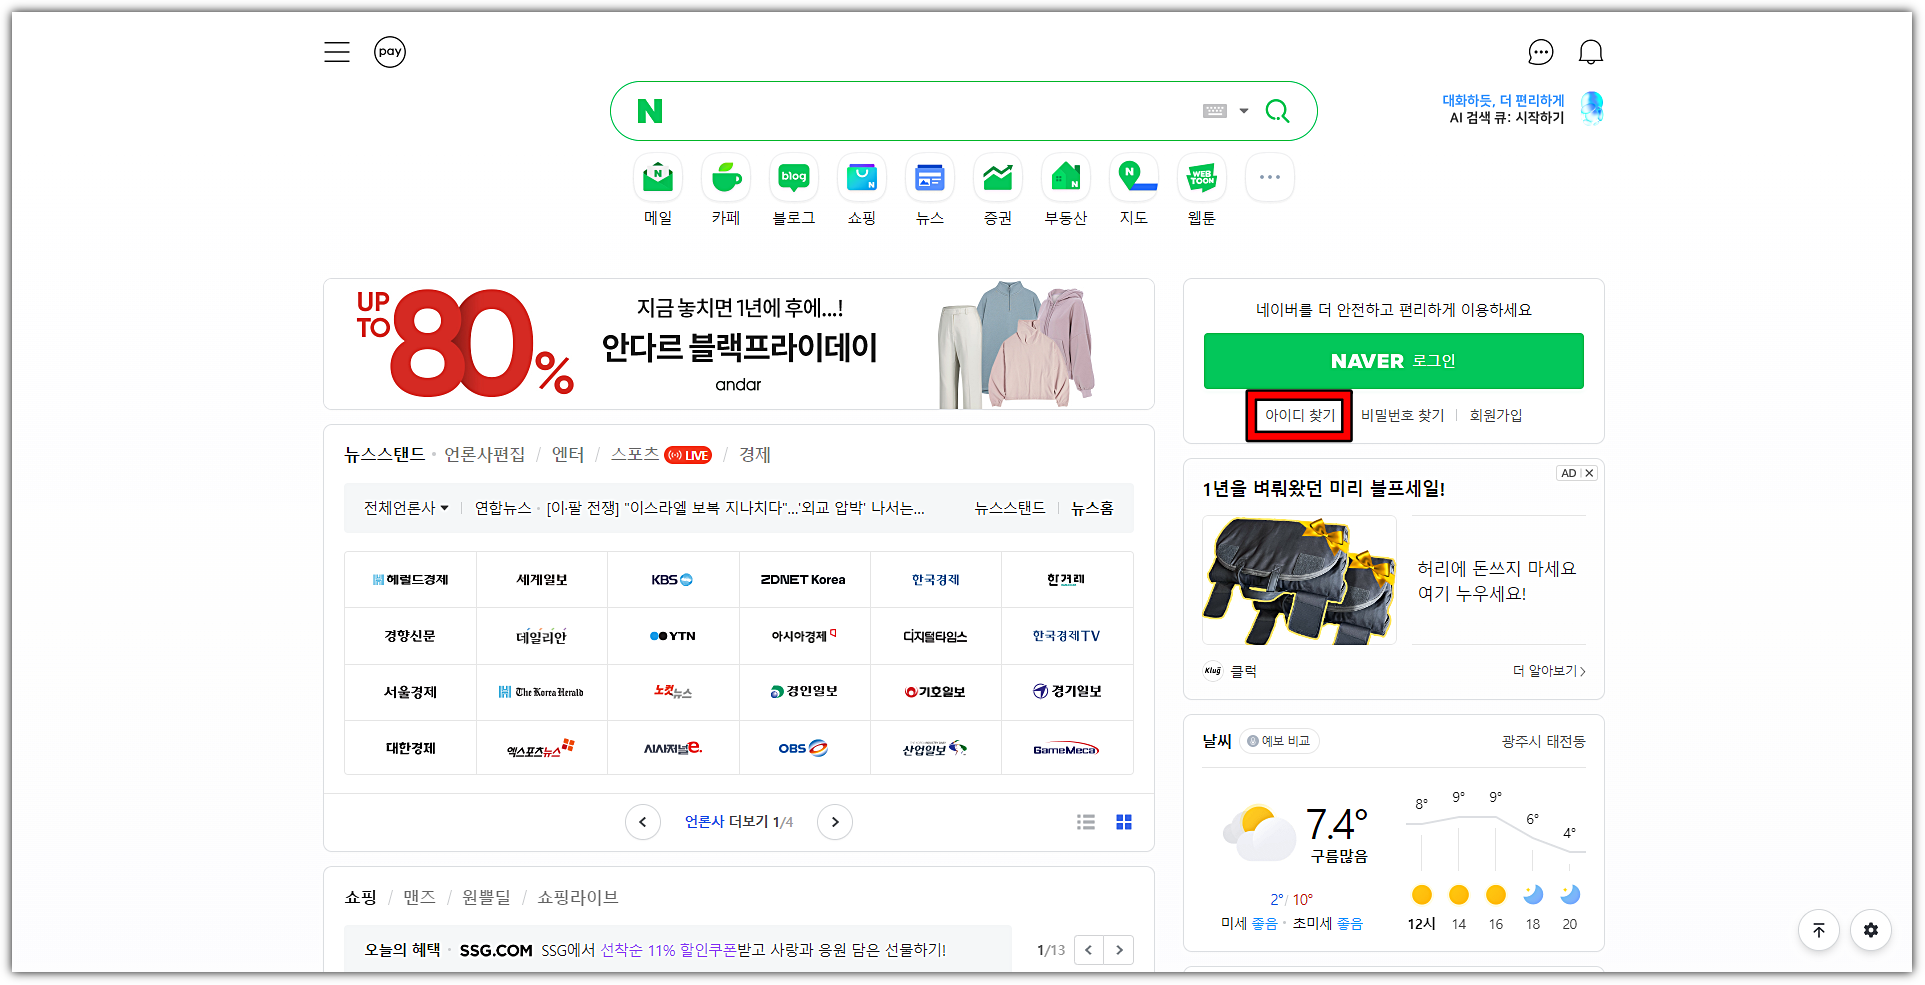Switch newsstand to list view icon
This screenshot has height=985, width=1925.
[x=1086, y=822]
